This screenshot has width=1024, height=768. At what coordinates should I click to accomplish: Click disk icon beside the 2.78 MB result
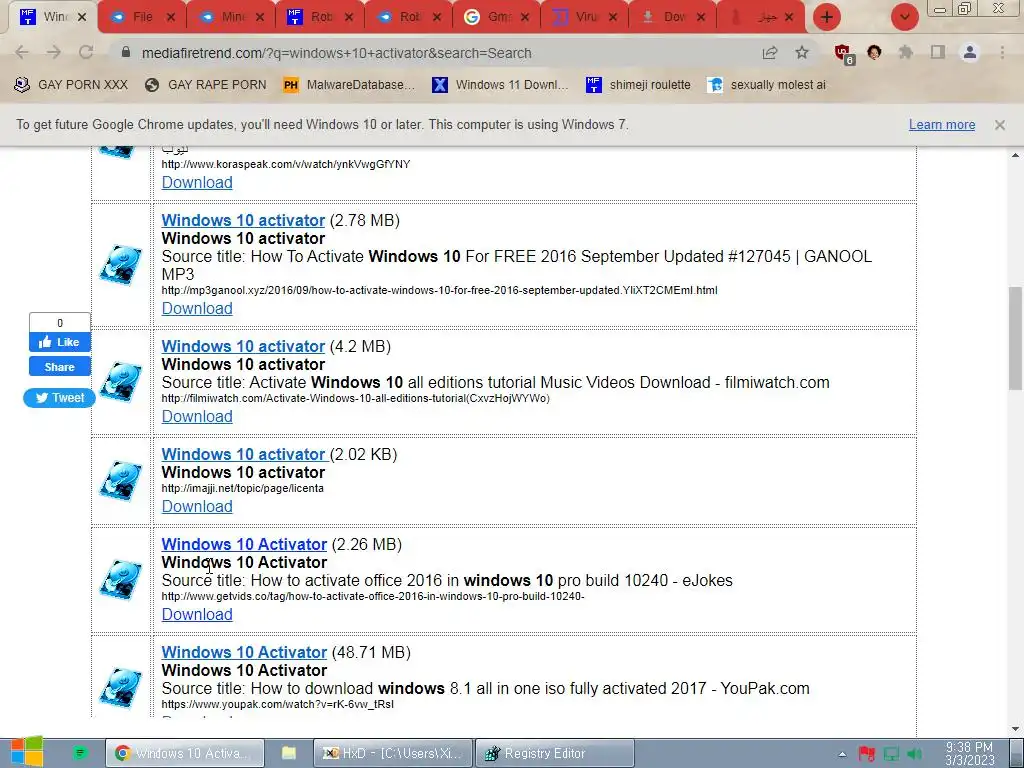[121, 264]
